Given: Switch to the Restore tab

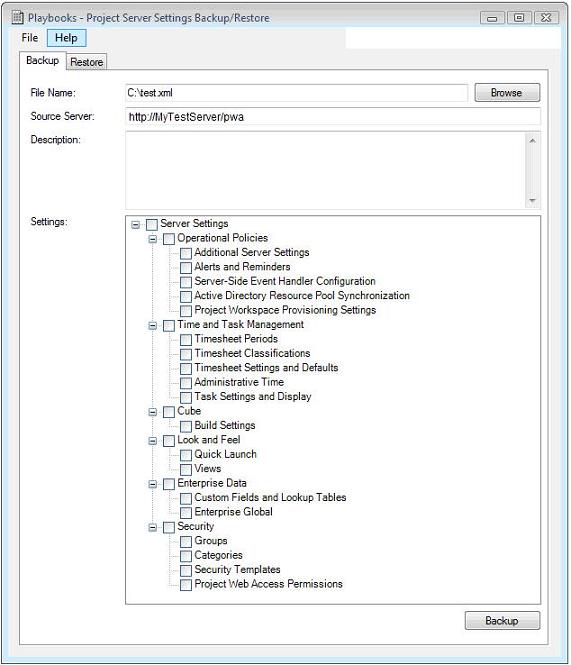Looking at the screenshot, I should tap(87, 62).
